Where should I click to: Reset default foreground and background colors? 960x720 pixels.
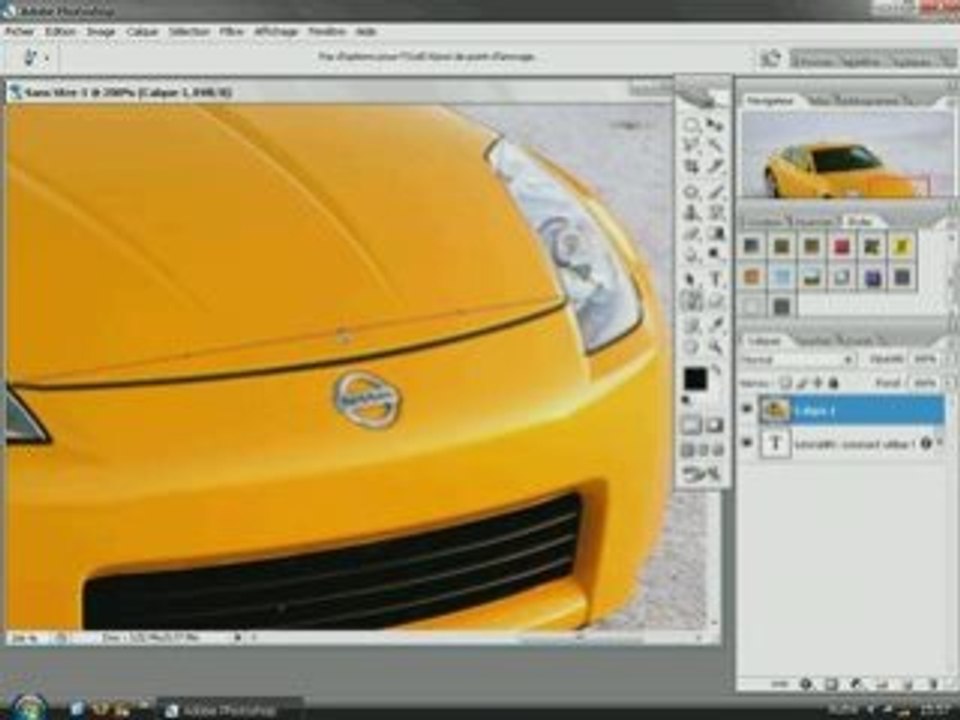[688, 401]
